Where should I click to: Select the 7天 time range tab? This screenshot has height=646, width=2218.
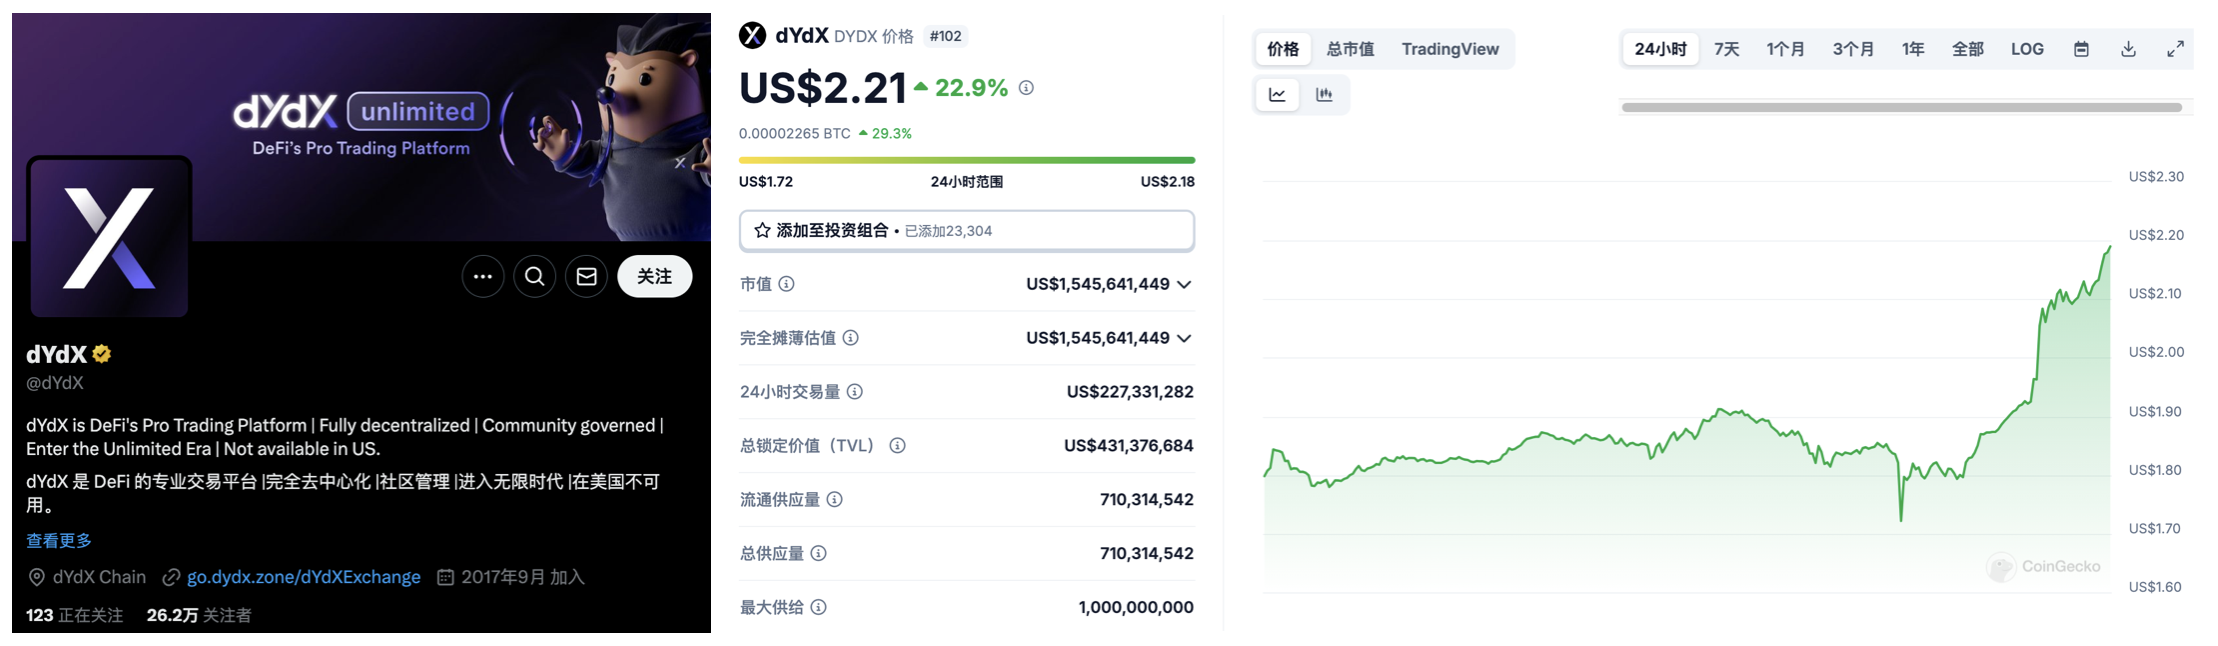click(x=1727, y=49)
